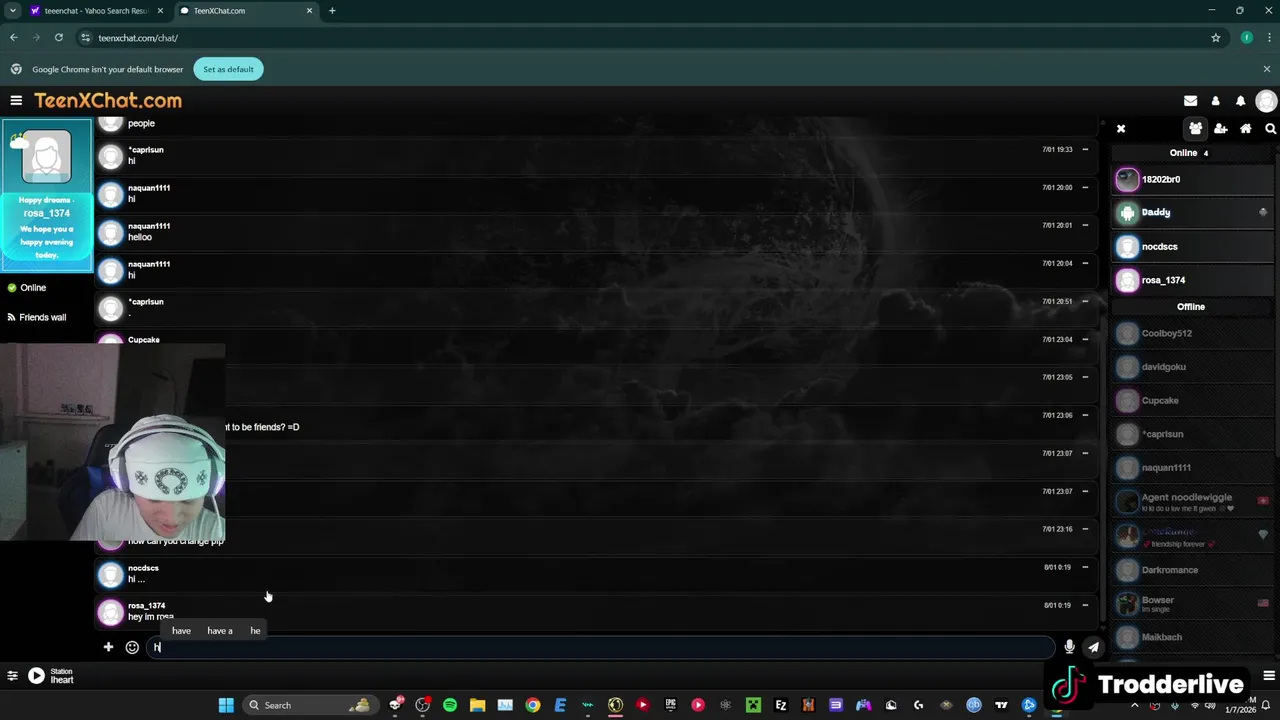The width and height of the screenshot is (1280, 720).
Task: Select offline user Agent noodlewiggle
Action: point(1192,502)
